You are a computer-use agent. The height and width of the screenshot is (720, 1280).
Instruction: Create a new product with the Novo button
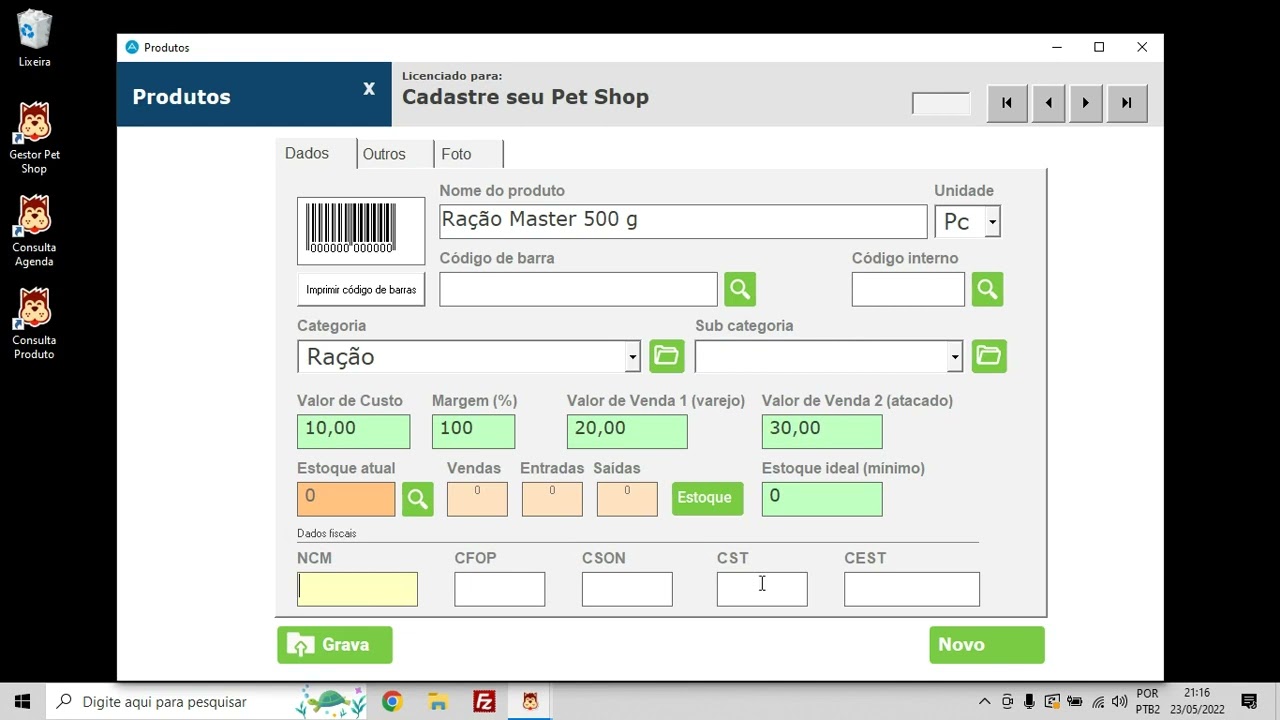click(987, 645)
